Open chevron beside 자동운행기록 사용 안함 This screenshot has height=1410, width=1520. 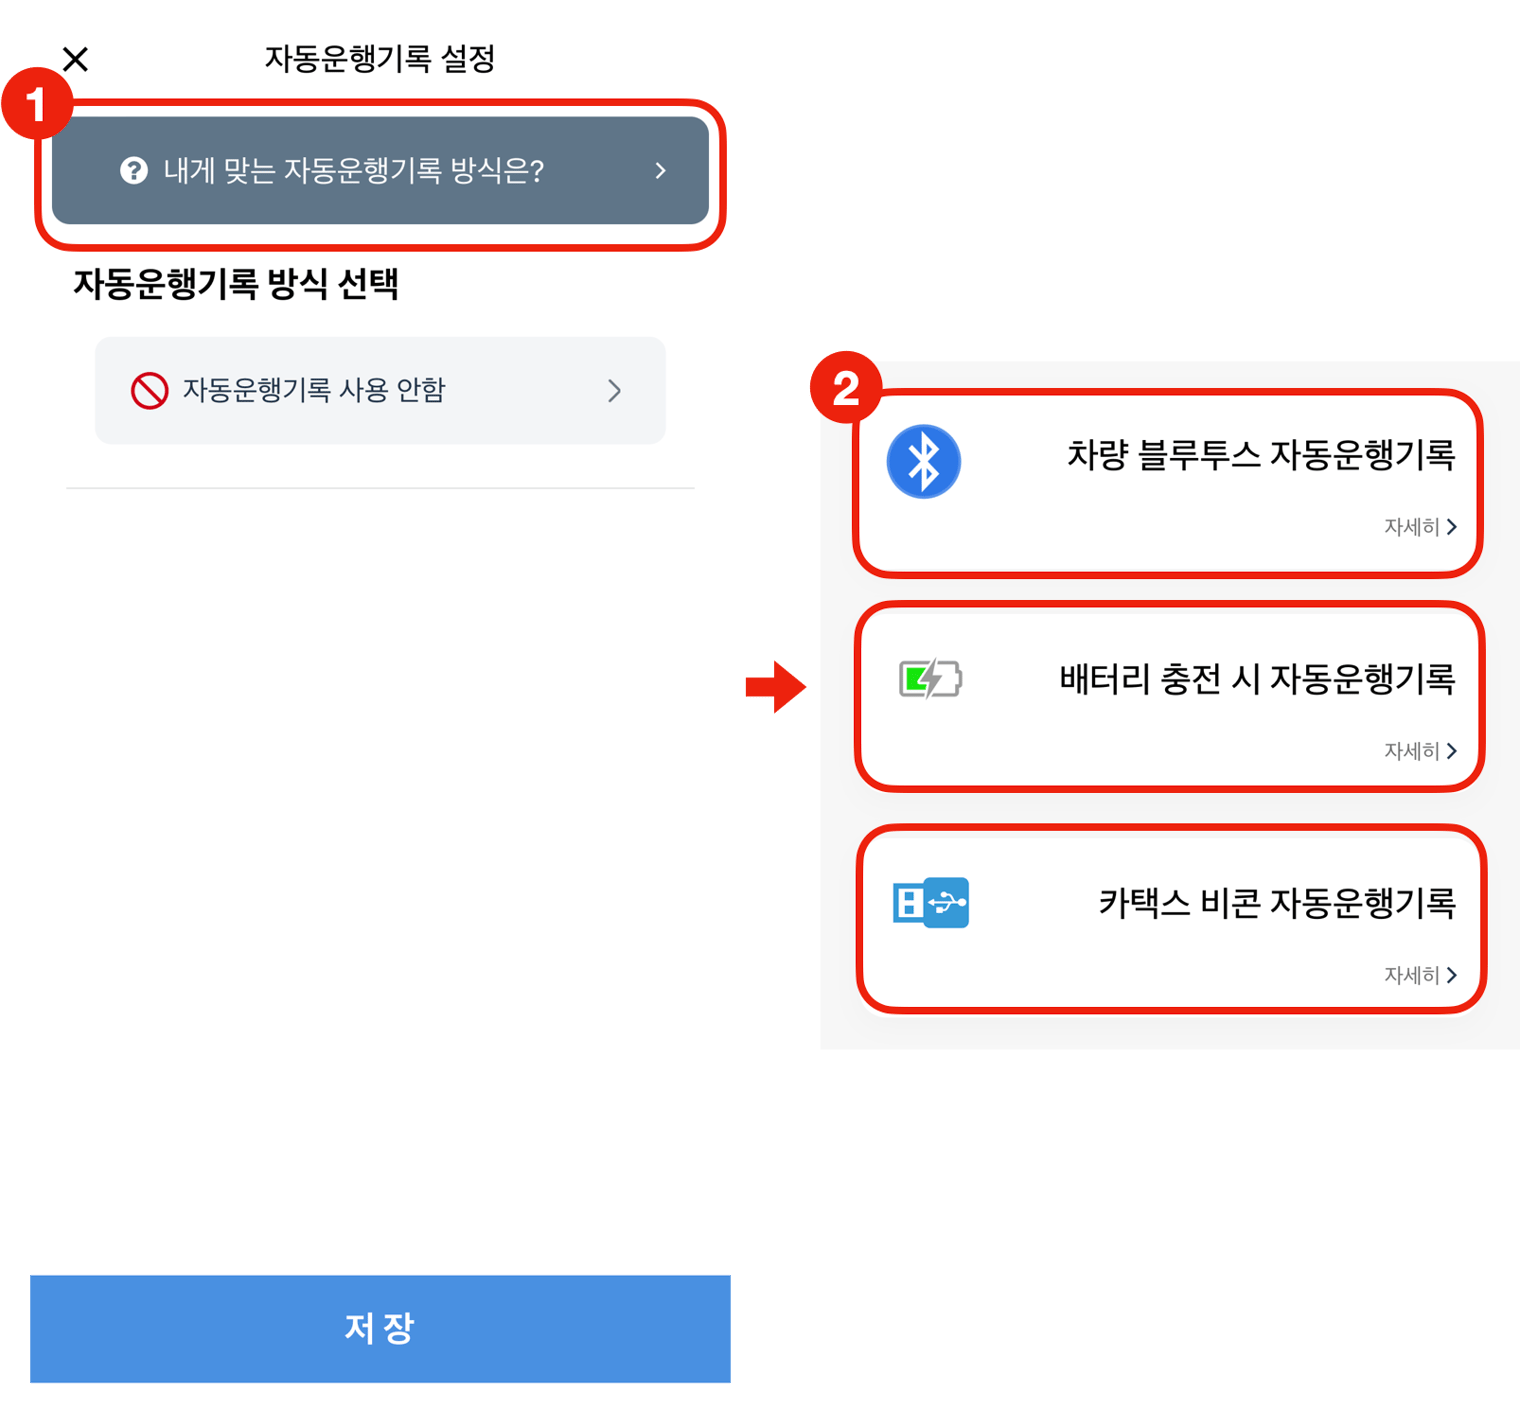[614, 390]
